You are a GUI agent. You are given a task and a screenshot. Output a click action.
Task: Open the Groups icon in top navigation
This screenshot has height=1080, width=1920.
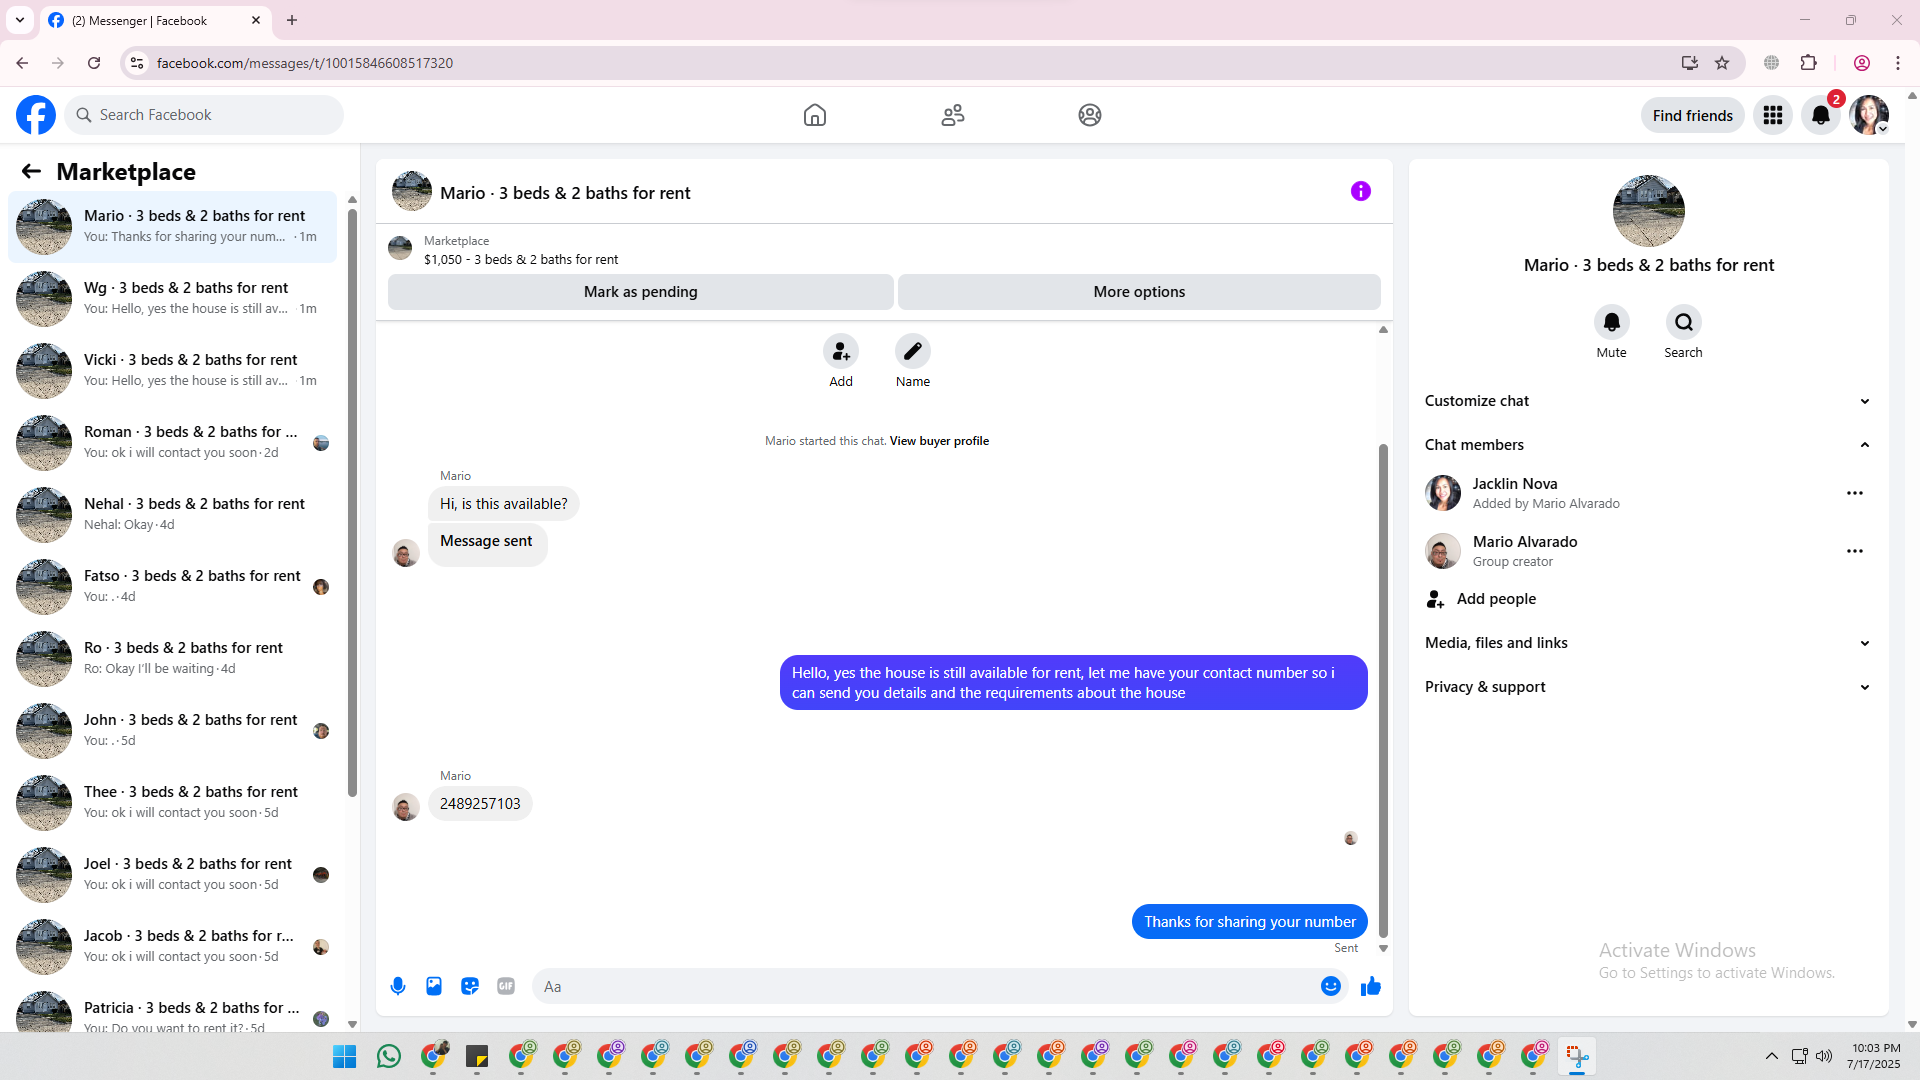pos(1090,115)
